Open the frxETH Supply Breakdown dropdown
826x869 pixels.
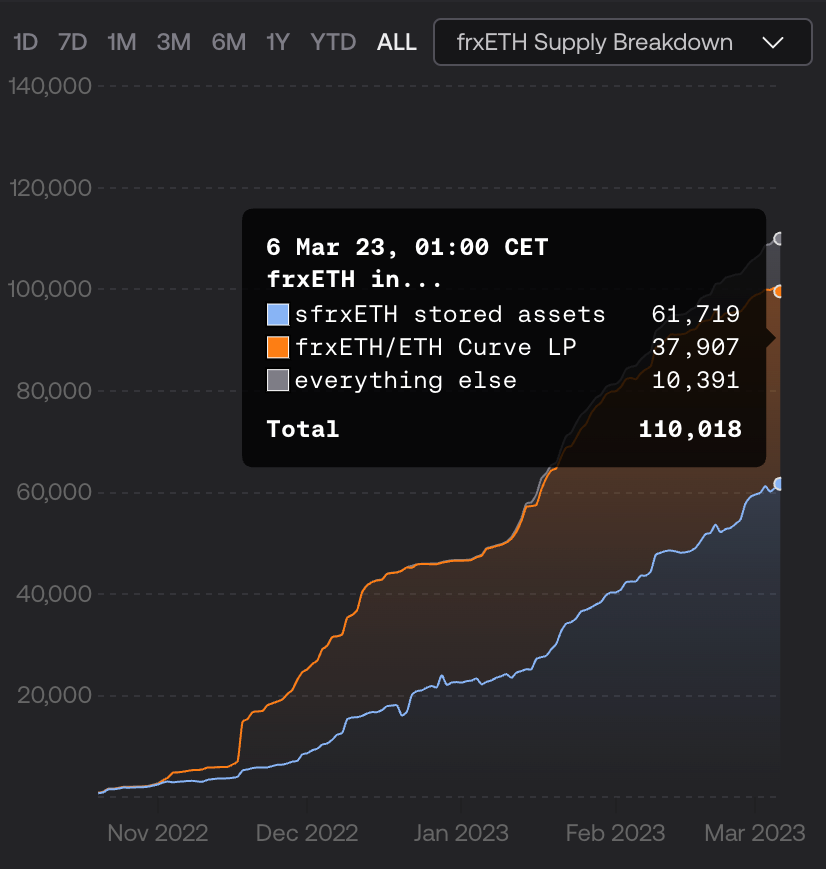click(623, 42)
